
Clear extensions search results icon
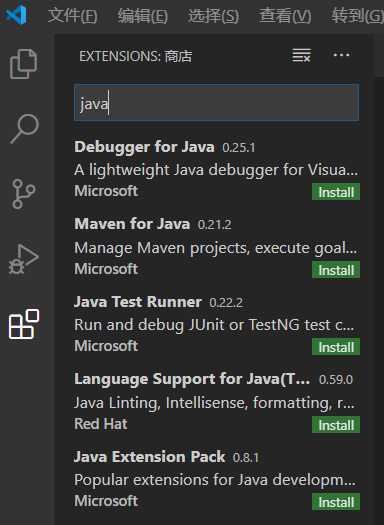pyautogui.click(x=301, y=55)
